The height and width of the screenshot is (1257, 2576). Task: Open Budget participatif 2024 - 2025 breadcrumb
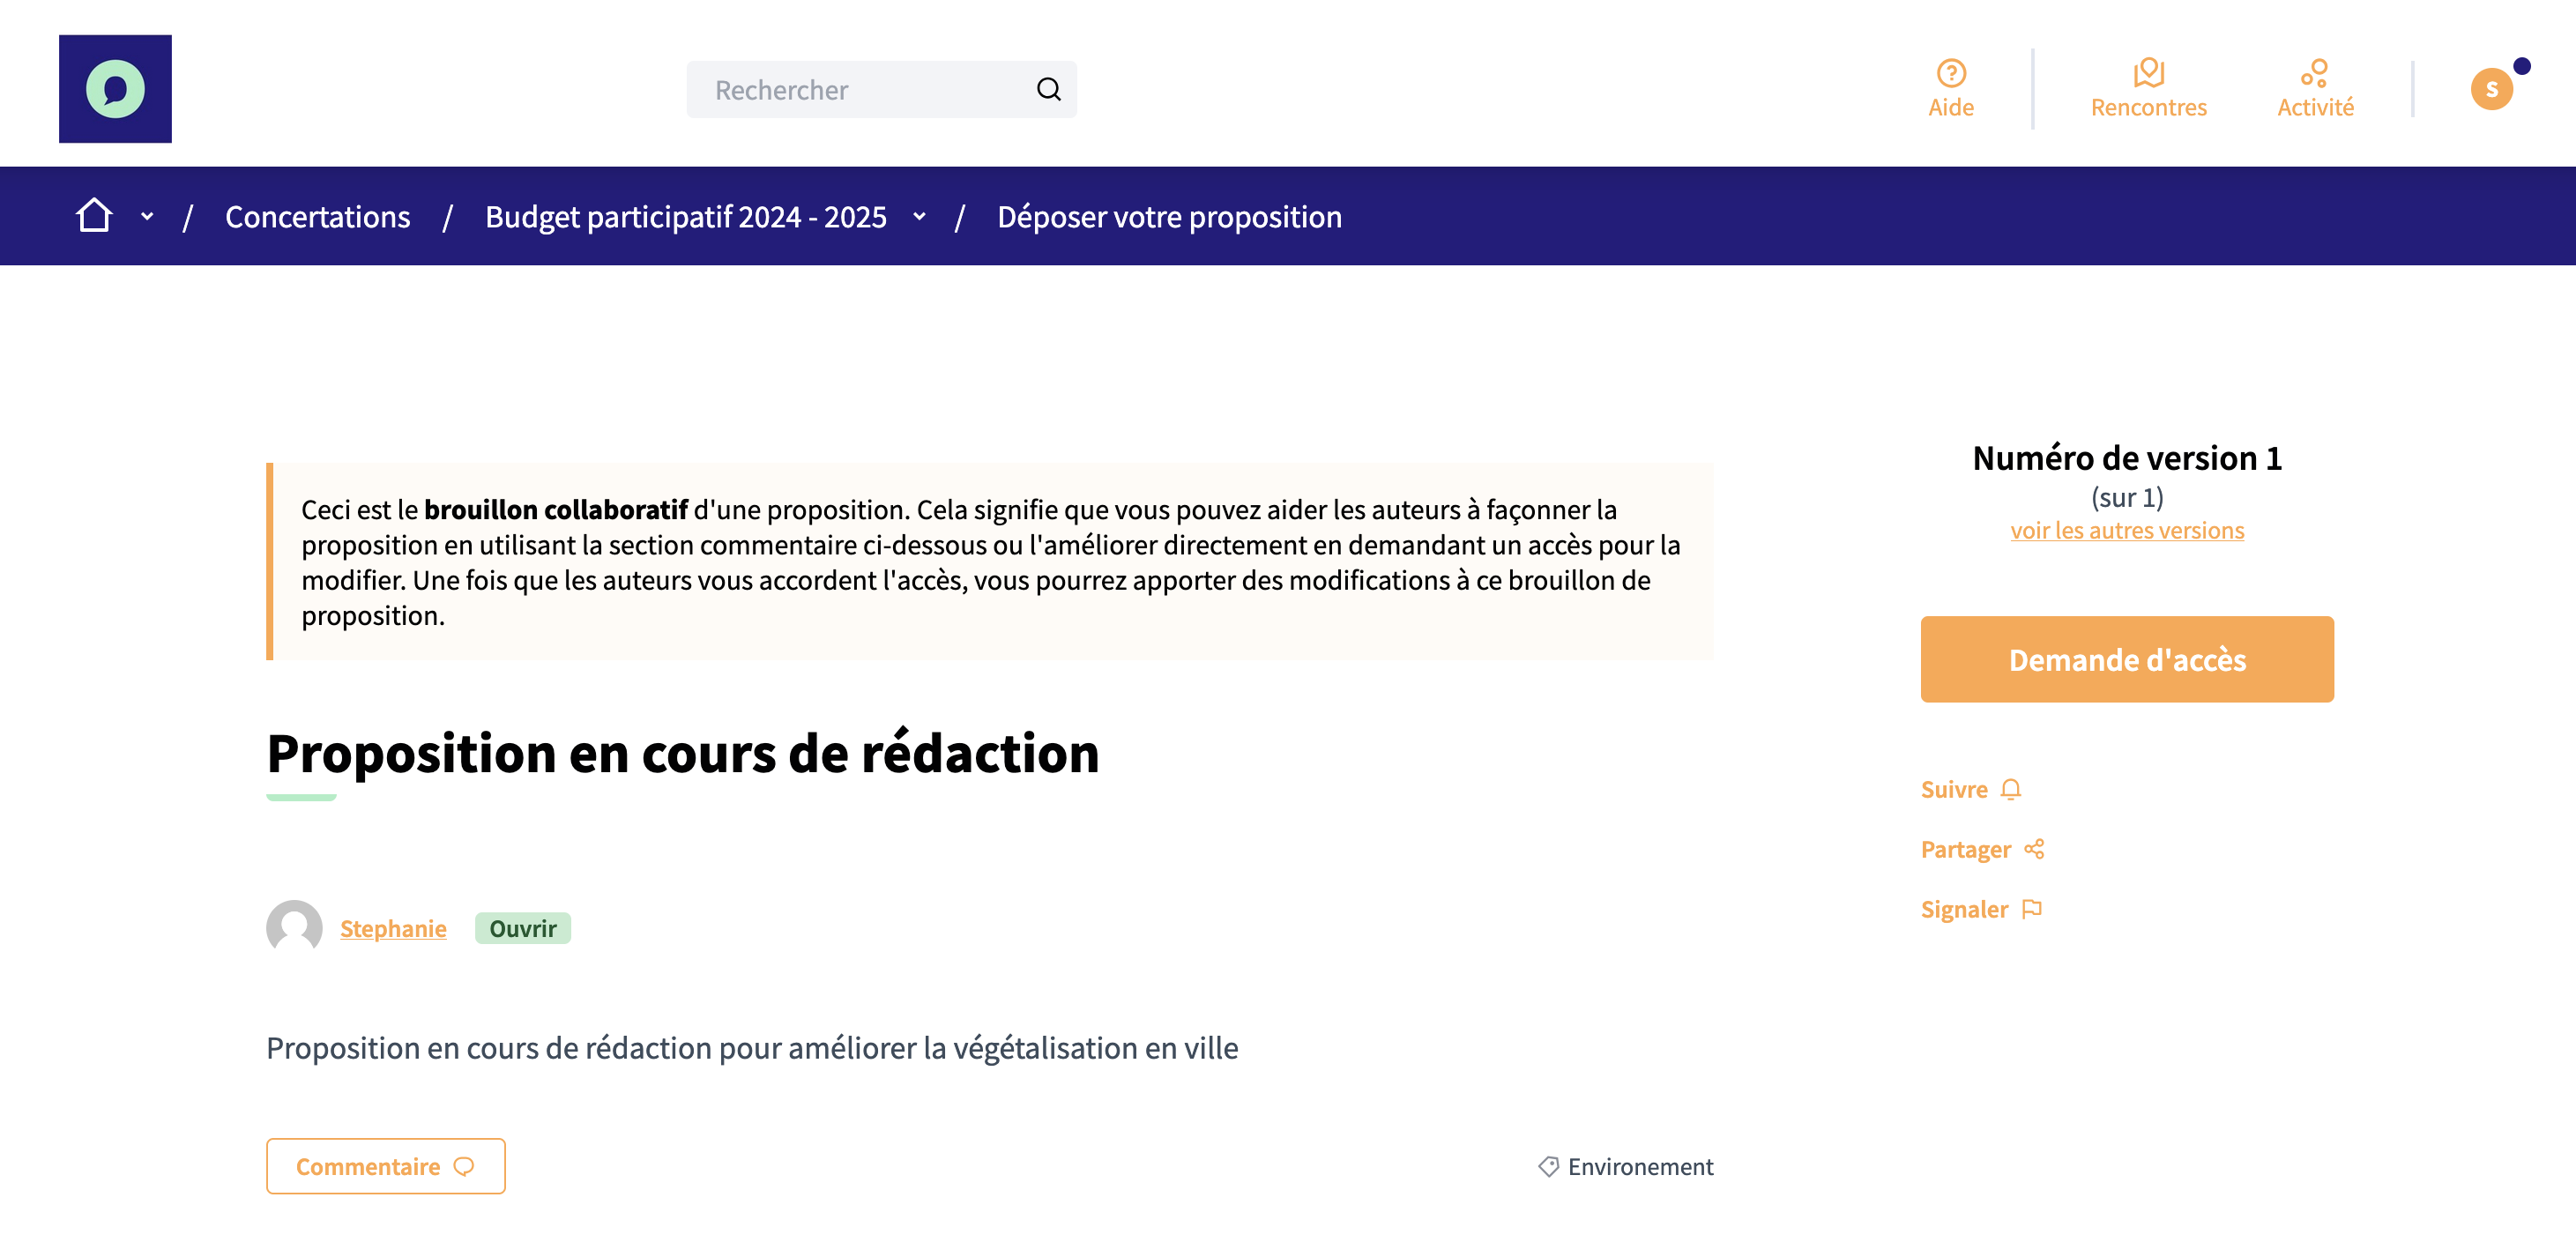[x=685, y=216]
